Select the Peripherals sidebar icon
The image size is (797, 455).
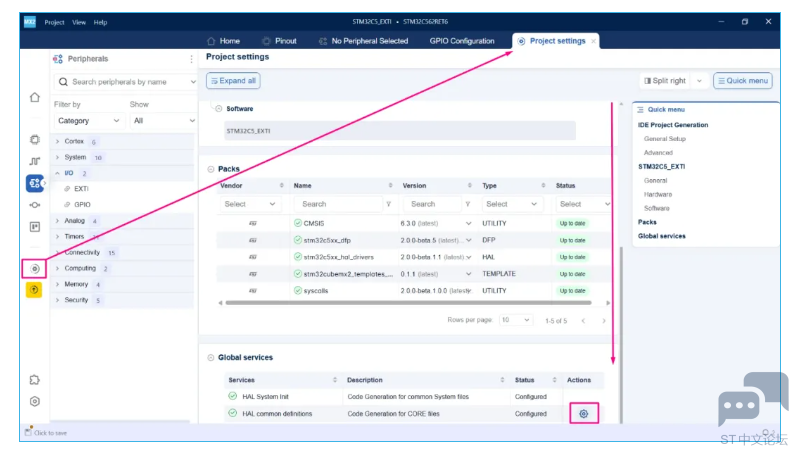pos(35,183)
